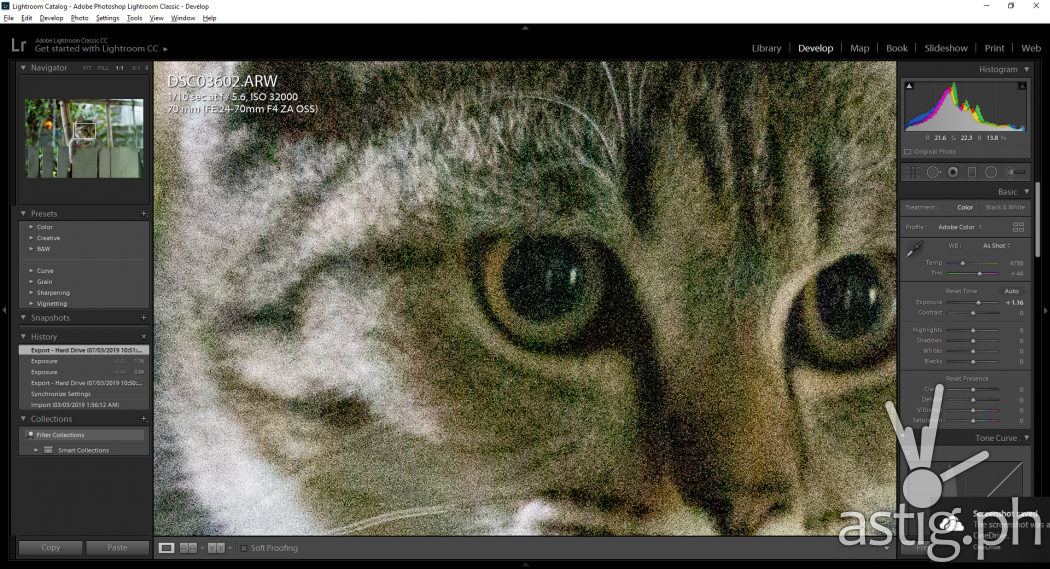Viewport: 1050px width, 569px height.
Task: Add a new preset with plus icon
Action: click(x=143, y=214)
